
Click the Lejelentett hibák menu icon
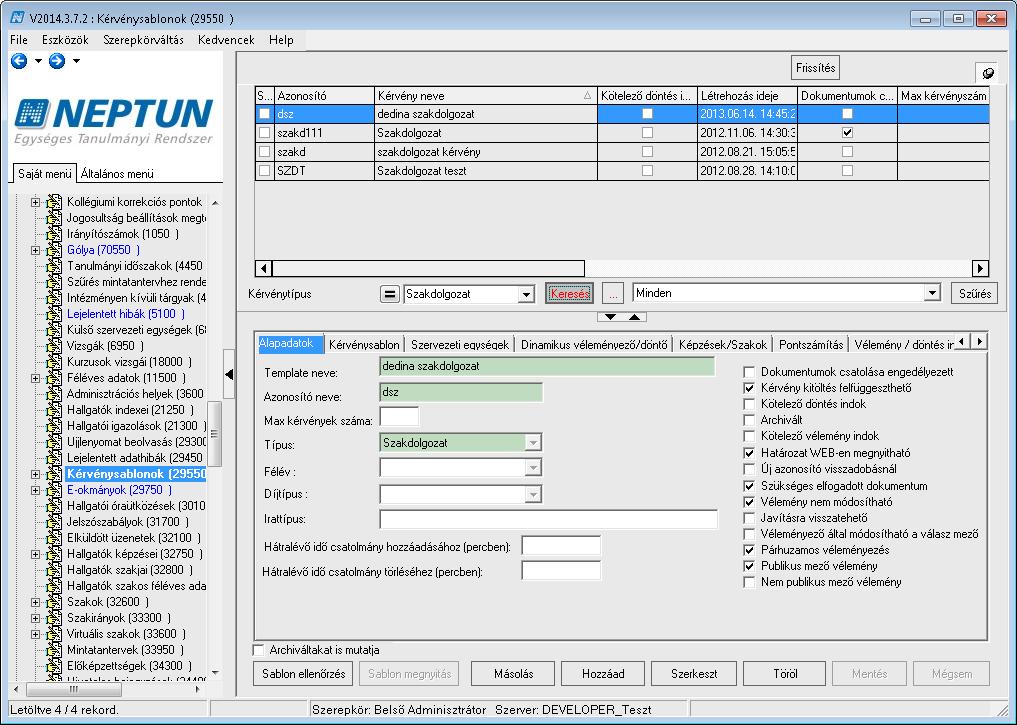tap(54, 314)
